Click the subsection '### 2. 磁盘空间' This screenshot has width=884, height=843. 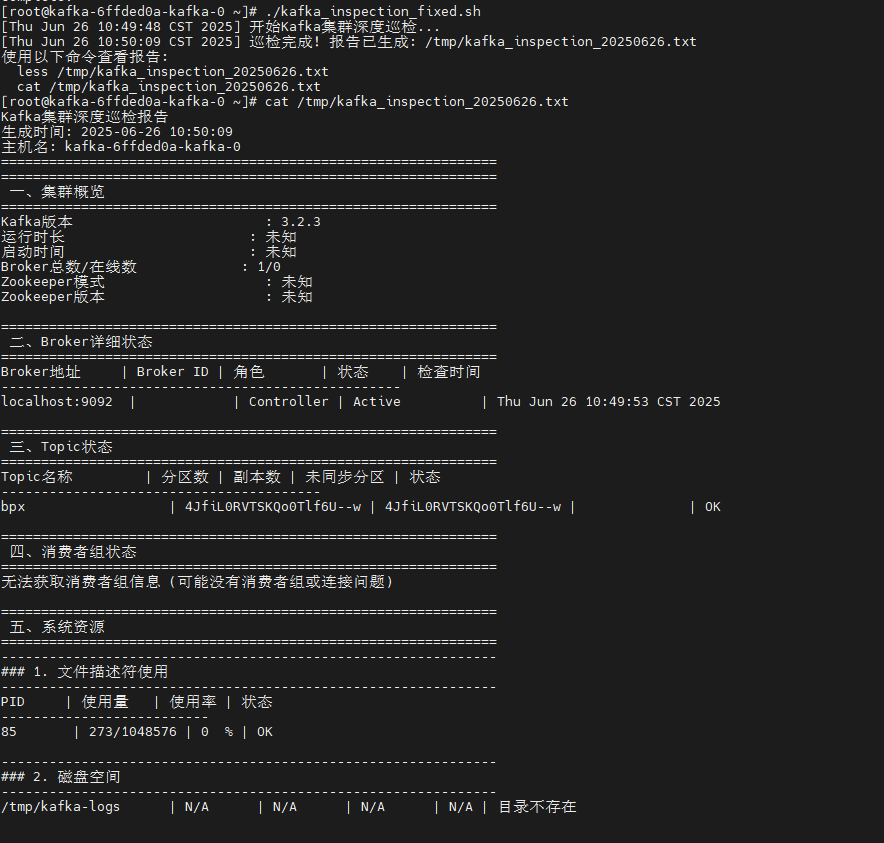pos(61,776)
